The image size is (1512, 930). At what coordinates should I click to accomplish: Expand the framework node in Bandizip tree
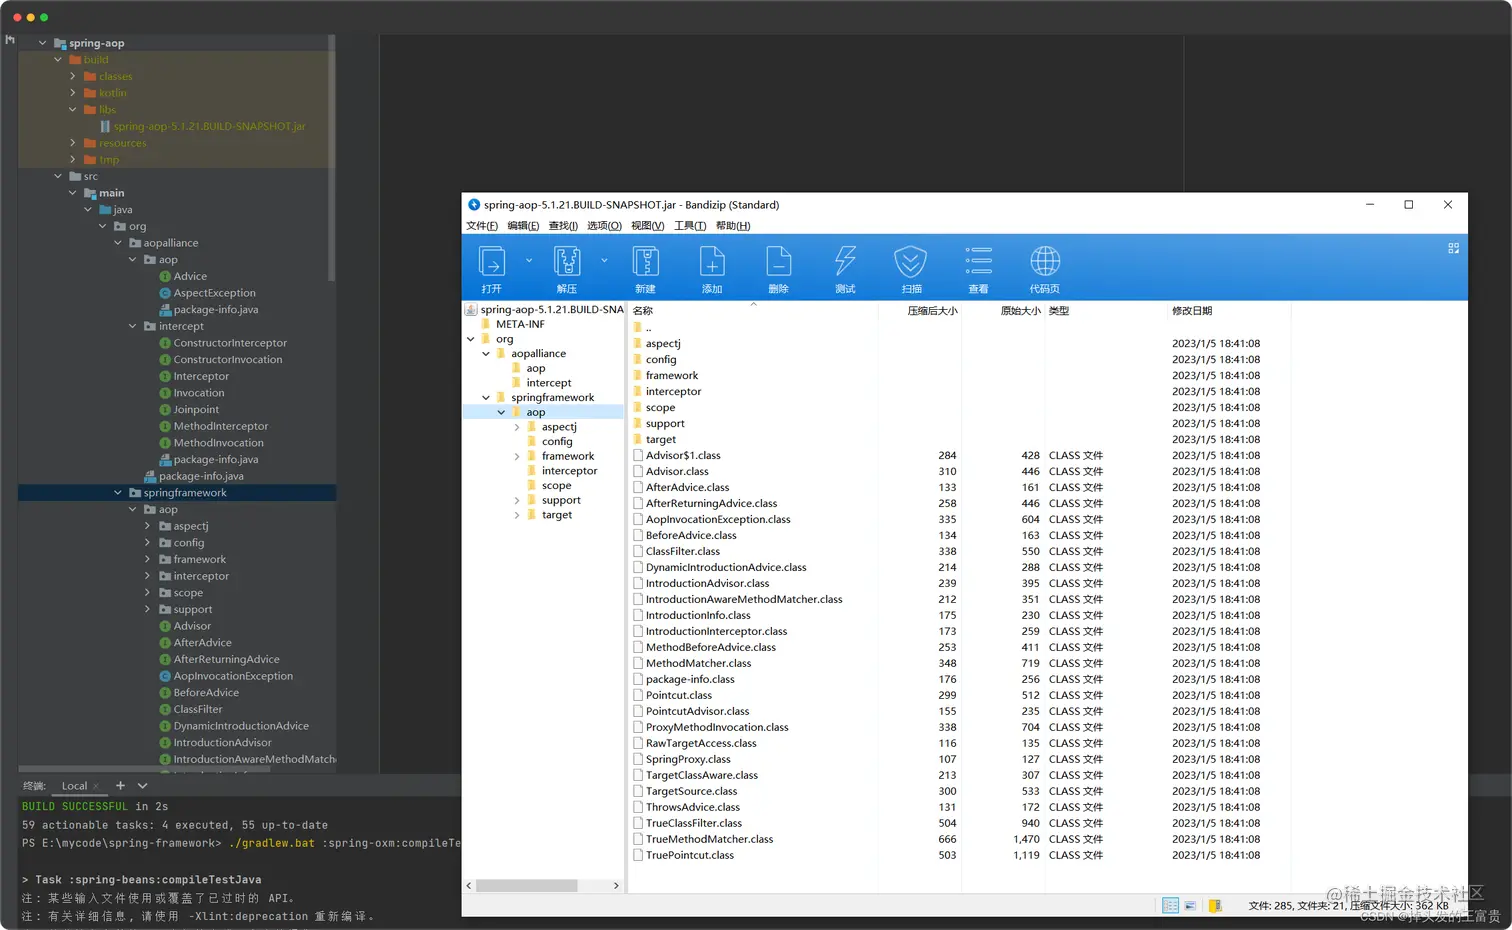517,456
